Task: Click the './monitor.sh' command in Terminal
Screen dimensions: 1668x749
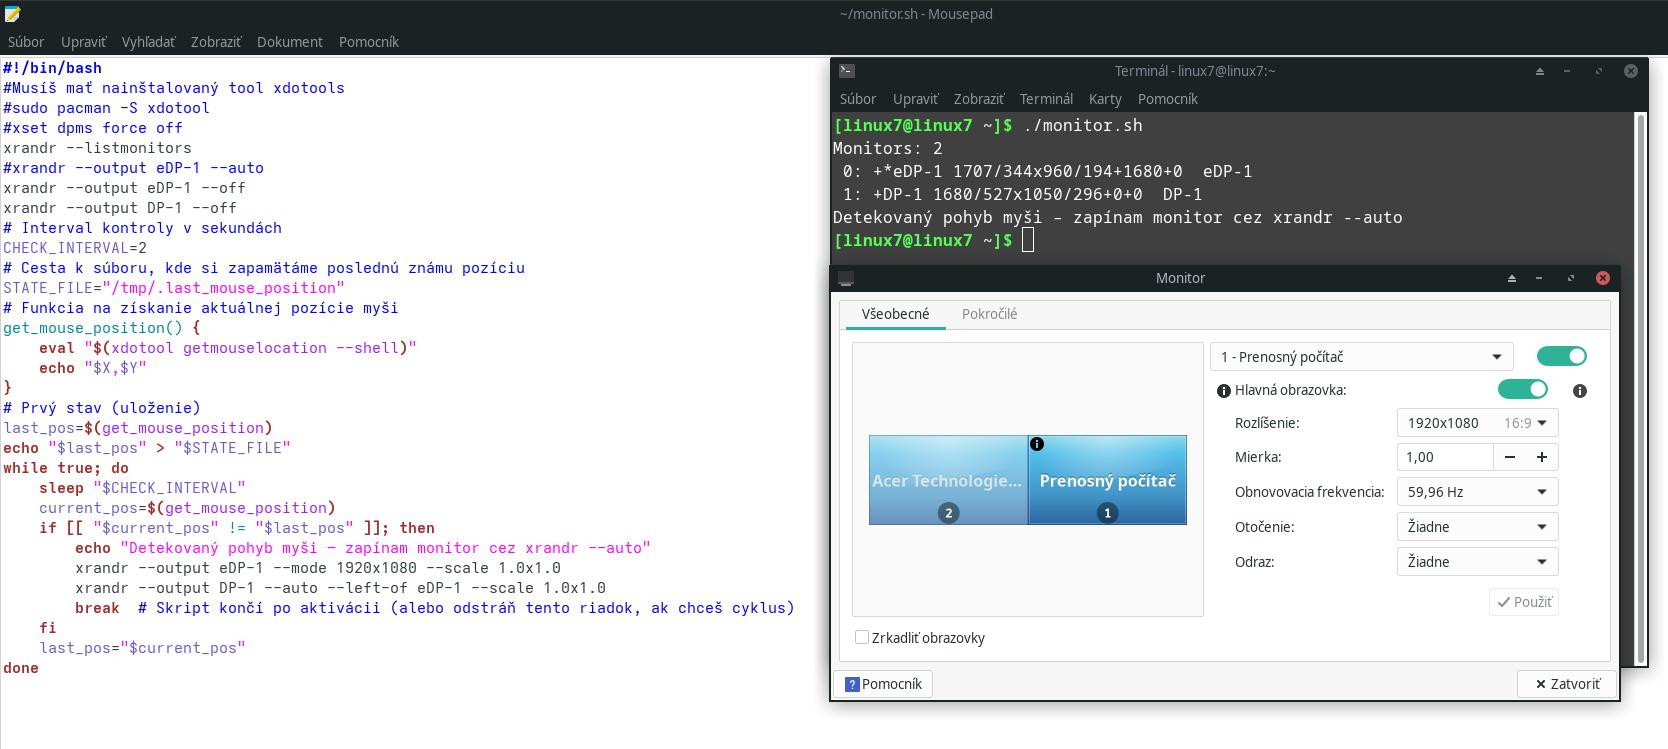Action: [x=1082, y=125]
